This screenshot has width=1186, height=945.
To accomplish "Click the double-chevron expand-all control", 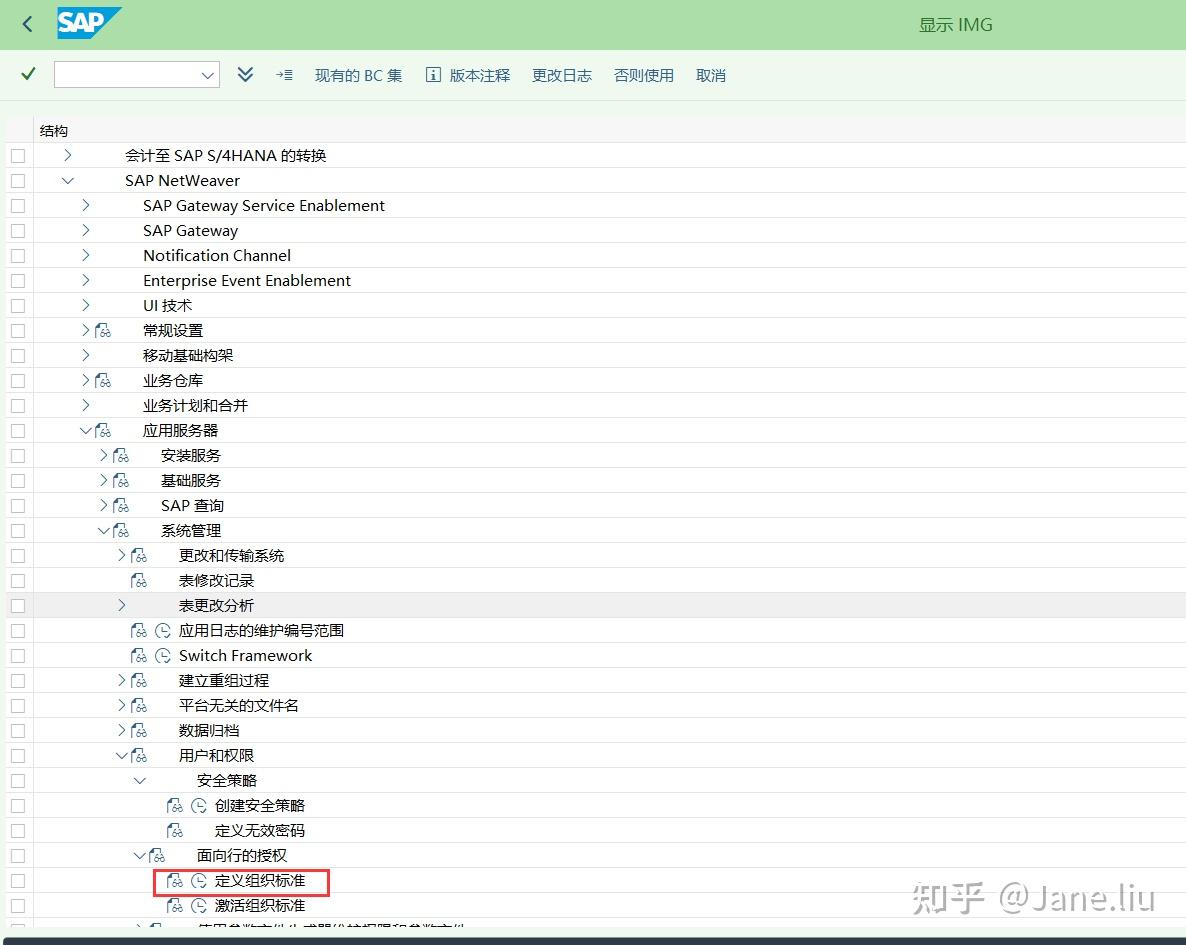I will pyautogui.click(x=246, y=74).
